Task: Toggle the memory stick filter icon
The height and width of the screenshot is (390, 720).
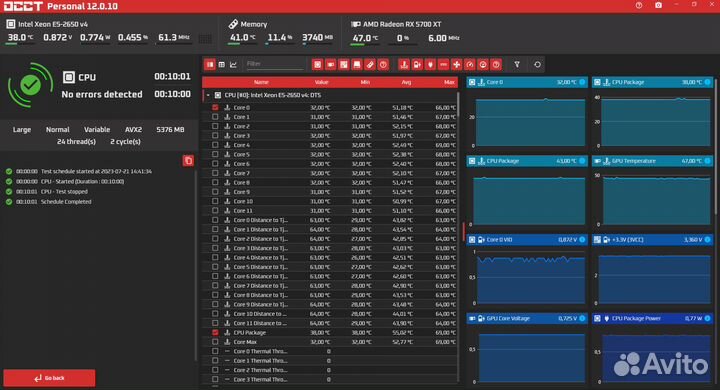Action: (370, 65)
